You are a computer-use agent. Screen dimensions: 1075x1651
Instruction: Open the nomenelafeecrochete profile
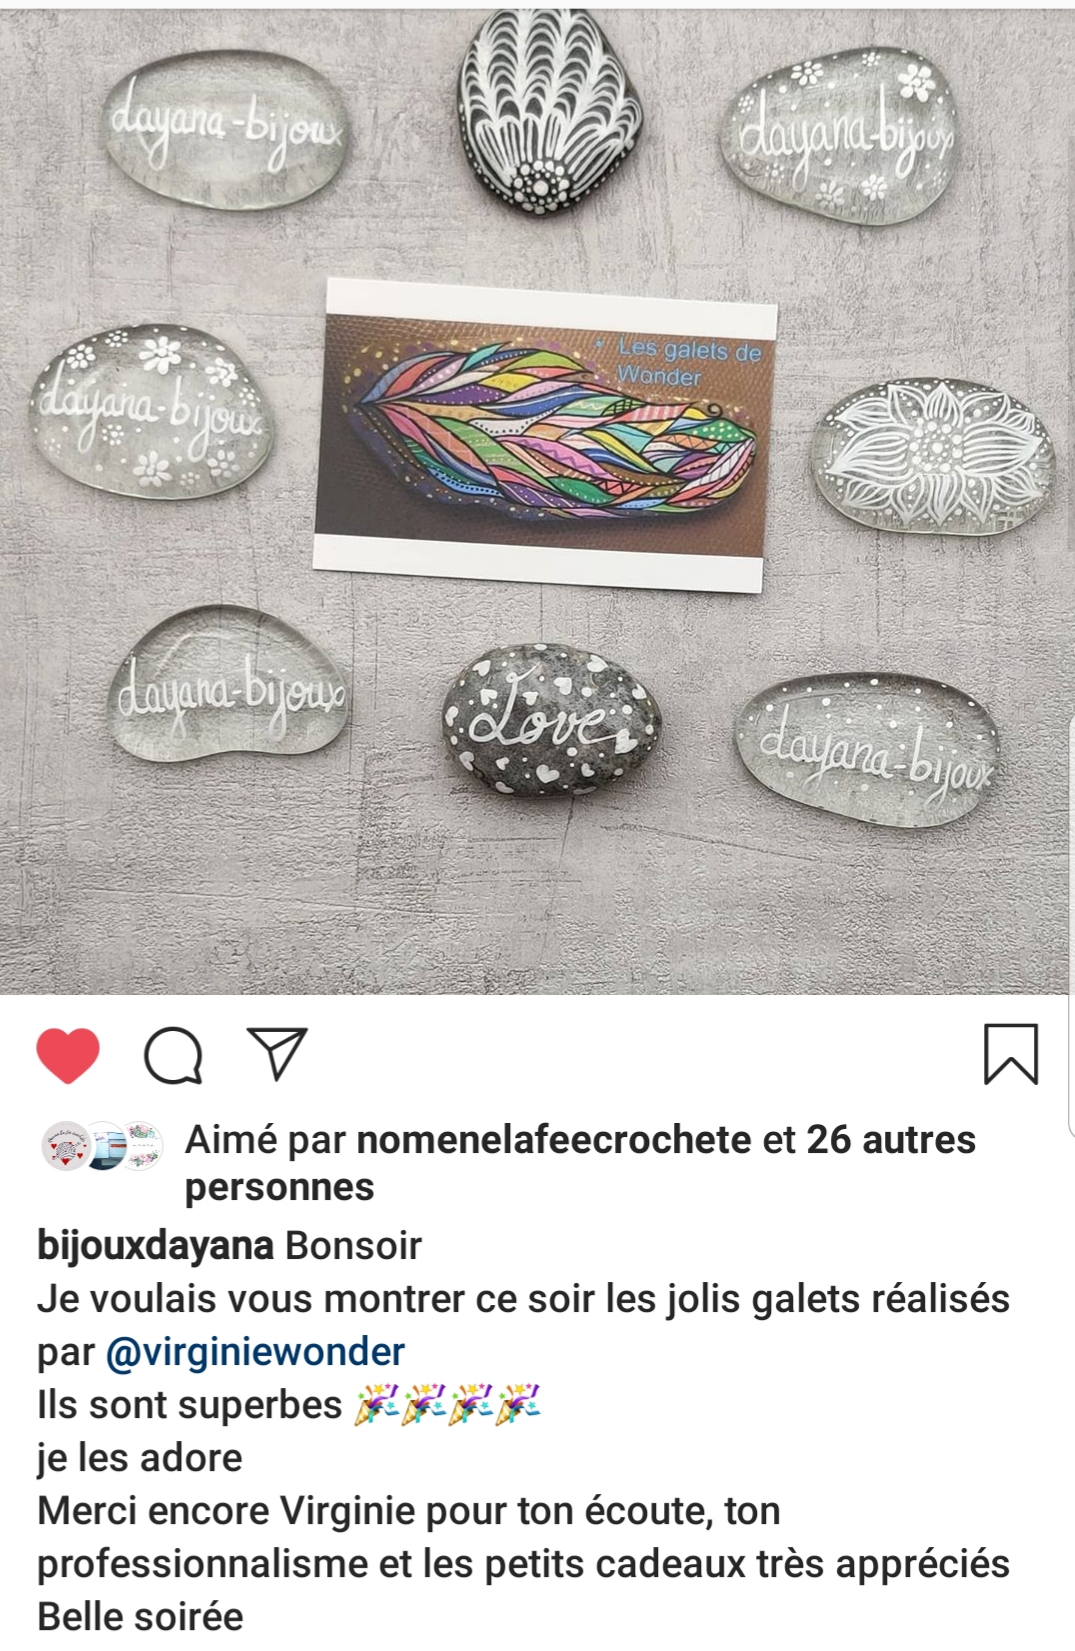[553, 1140]
